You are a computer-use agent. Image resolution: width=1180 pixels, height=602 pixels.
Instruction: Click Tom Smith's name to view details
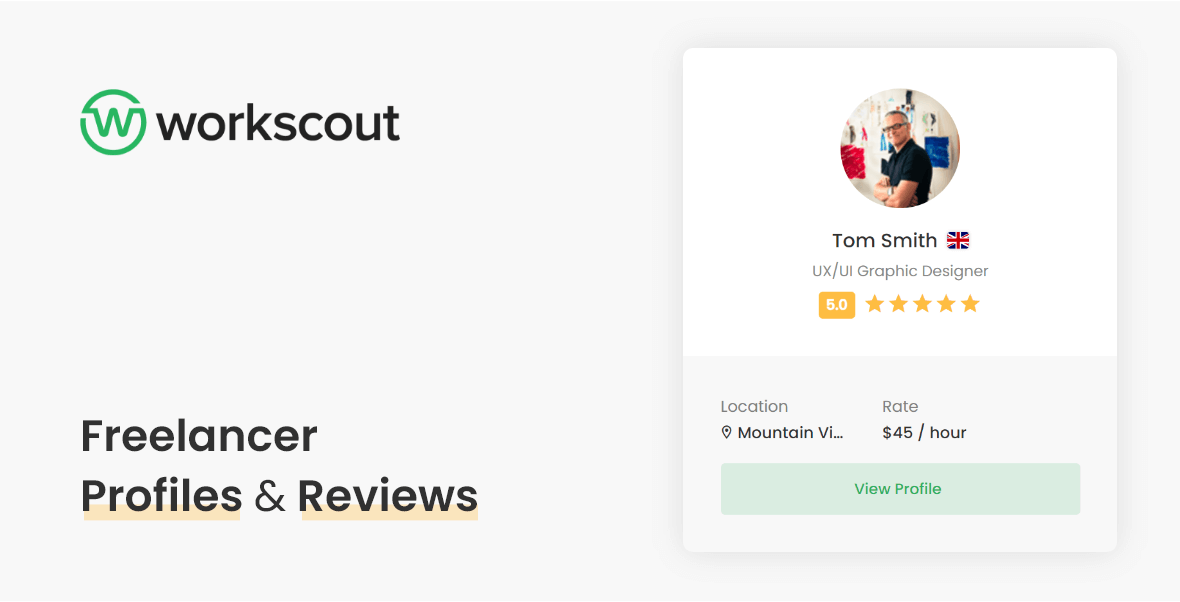[884, 240]
